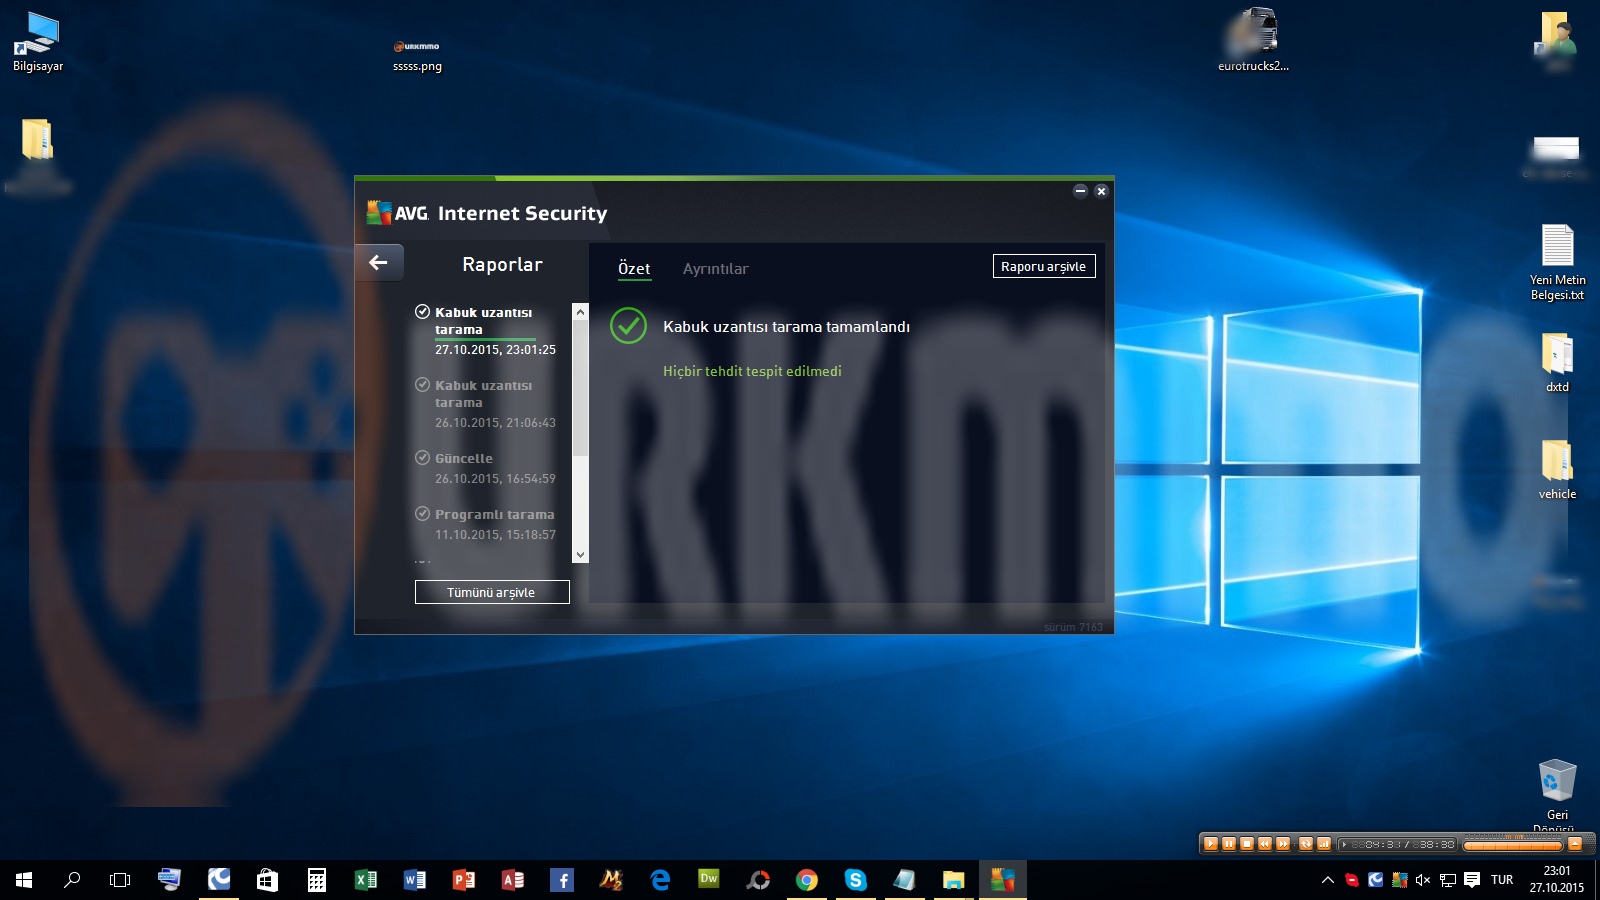Minimize the AVG Internet Security window
This screenshot has height=900, width=1600.
tap(1080, 191)
